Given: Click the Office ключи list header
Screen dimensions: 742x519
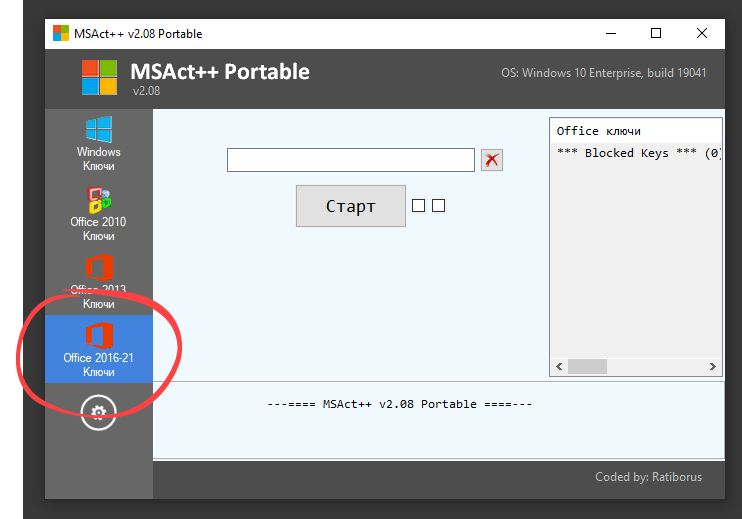Looking at the screenshot, I should click(598, 131).
